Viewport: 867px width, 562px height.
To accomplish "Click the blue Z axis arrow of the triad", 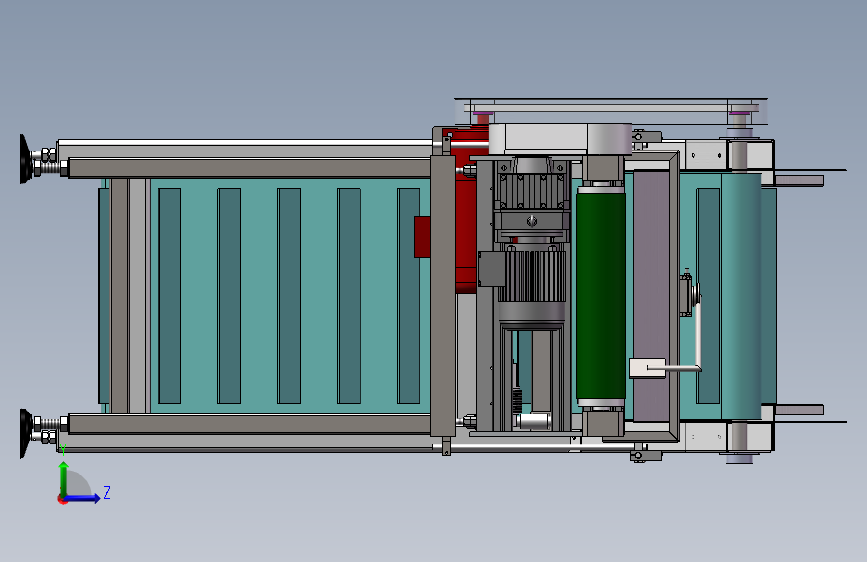I will pyautogui.click(x=83, y=498).
